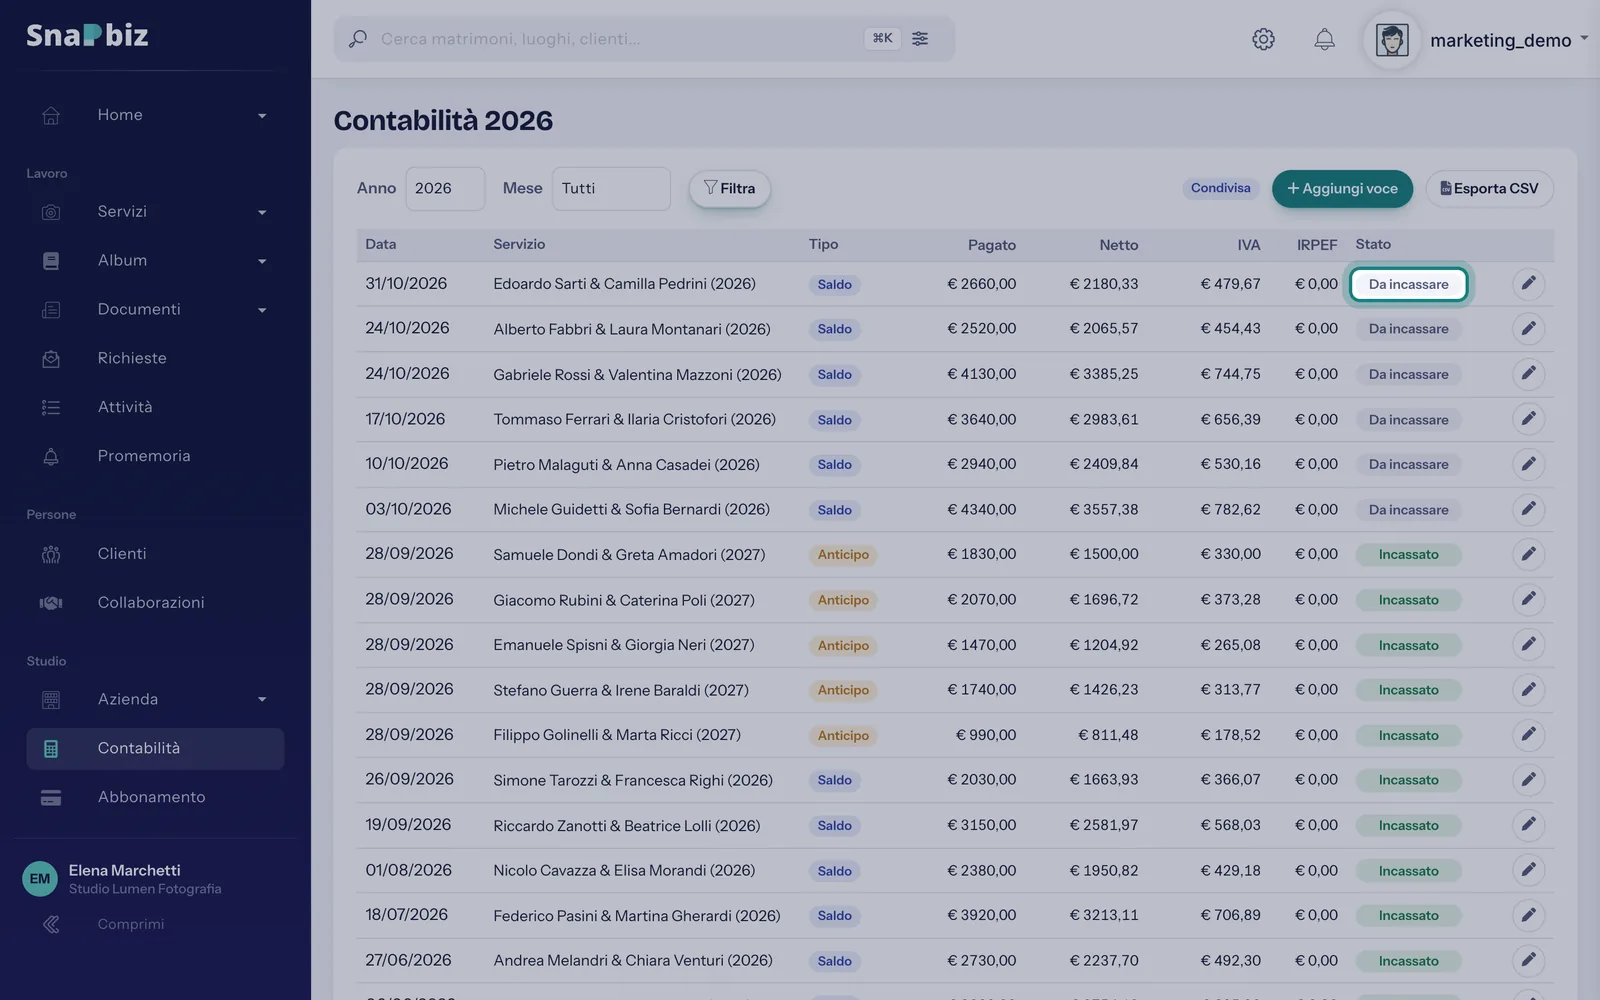Screen dimensions: 1600x1000
Task: Click the Aggiungi voce button
Action: (x=1342, y=188)
